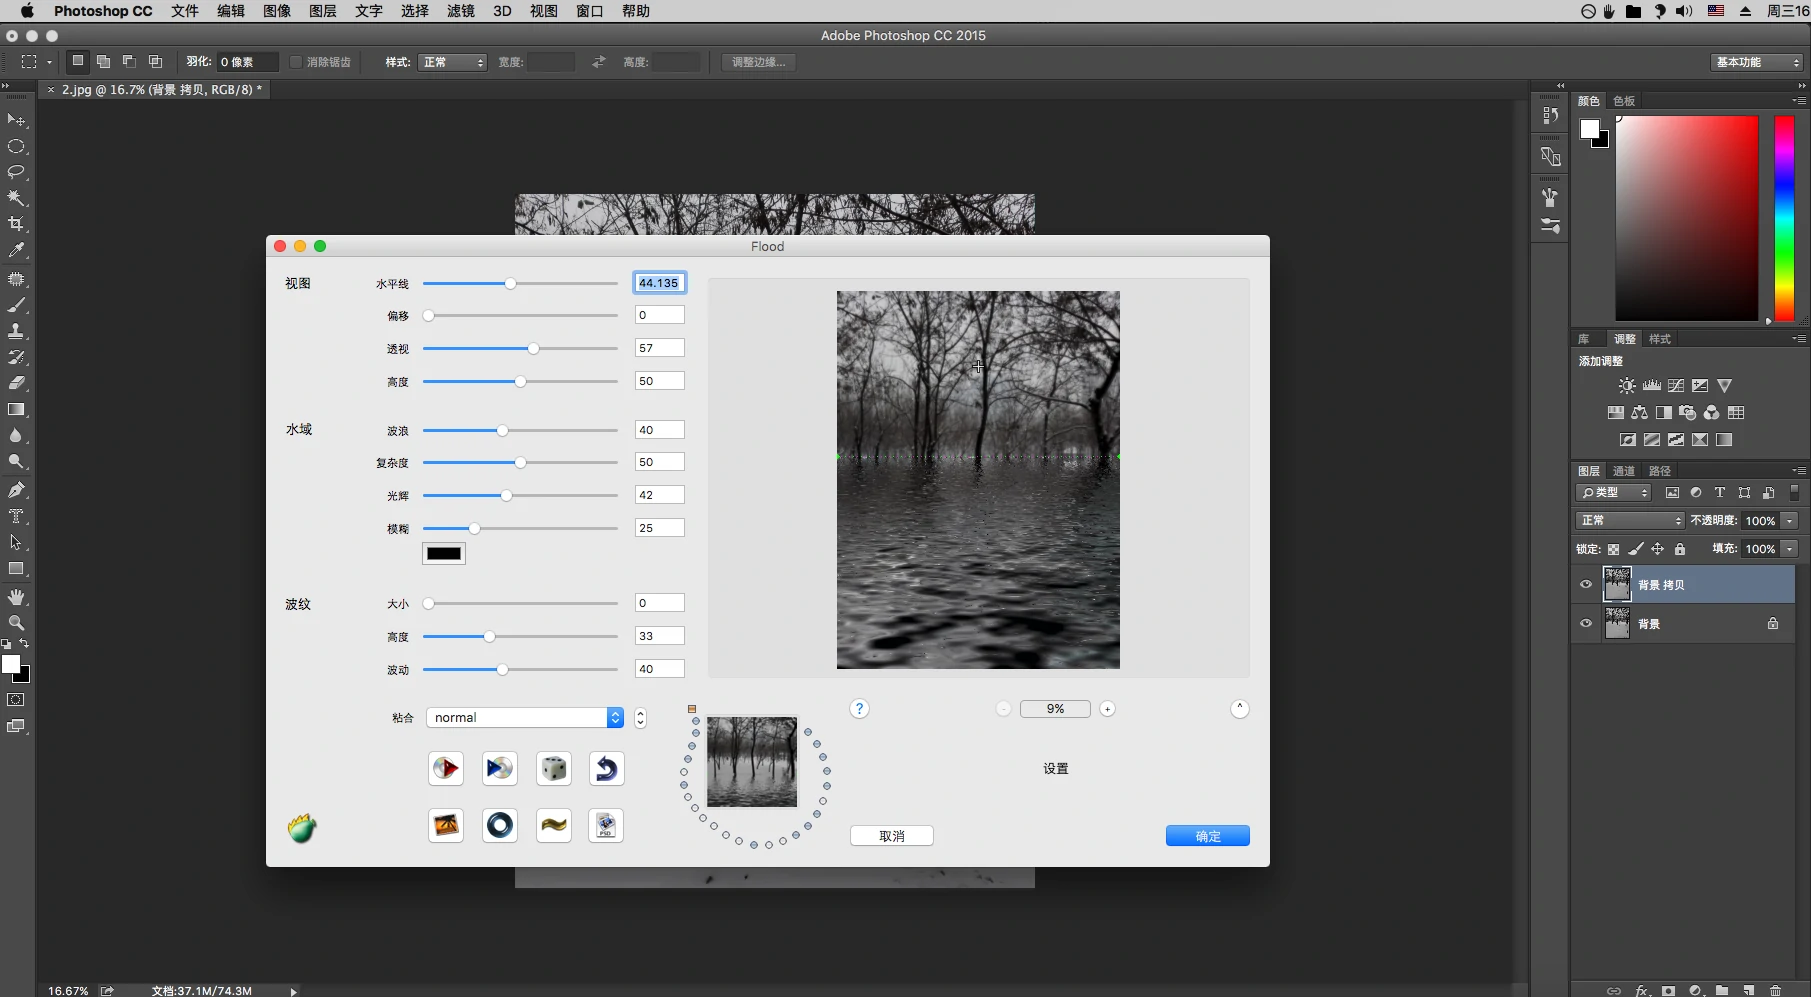The height and width of the screenshot is (997, 1811).
Task: Open the 粘合 normal dropdown
Action: pyautogui.click(x=525, y=718)
